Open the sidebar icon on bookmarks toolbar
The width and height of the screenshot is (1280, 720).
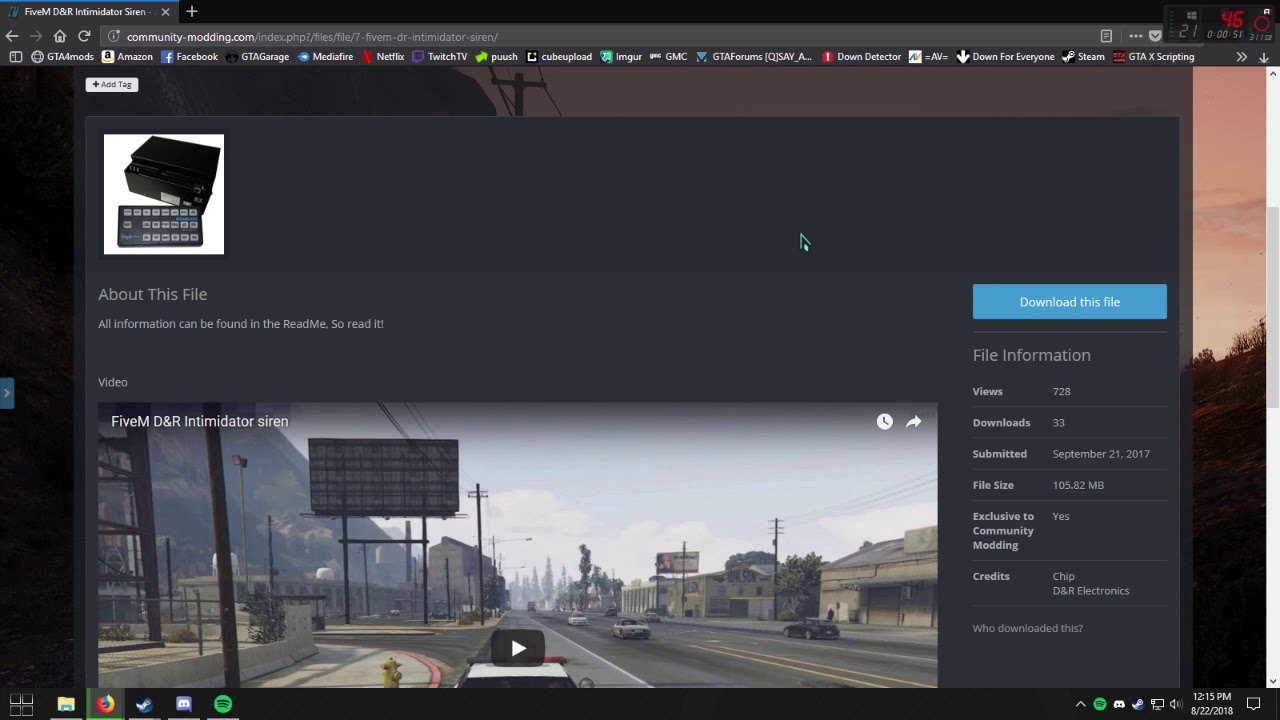point(15,57)
